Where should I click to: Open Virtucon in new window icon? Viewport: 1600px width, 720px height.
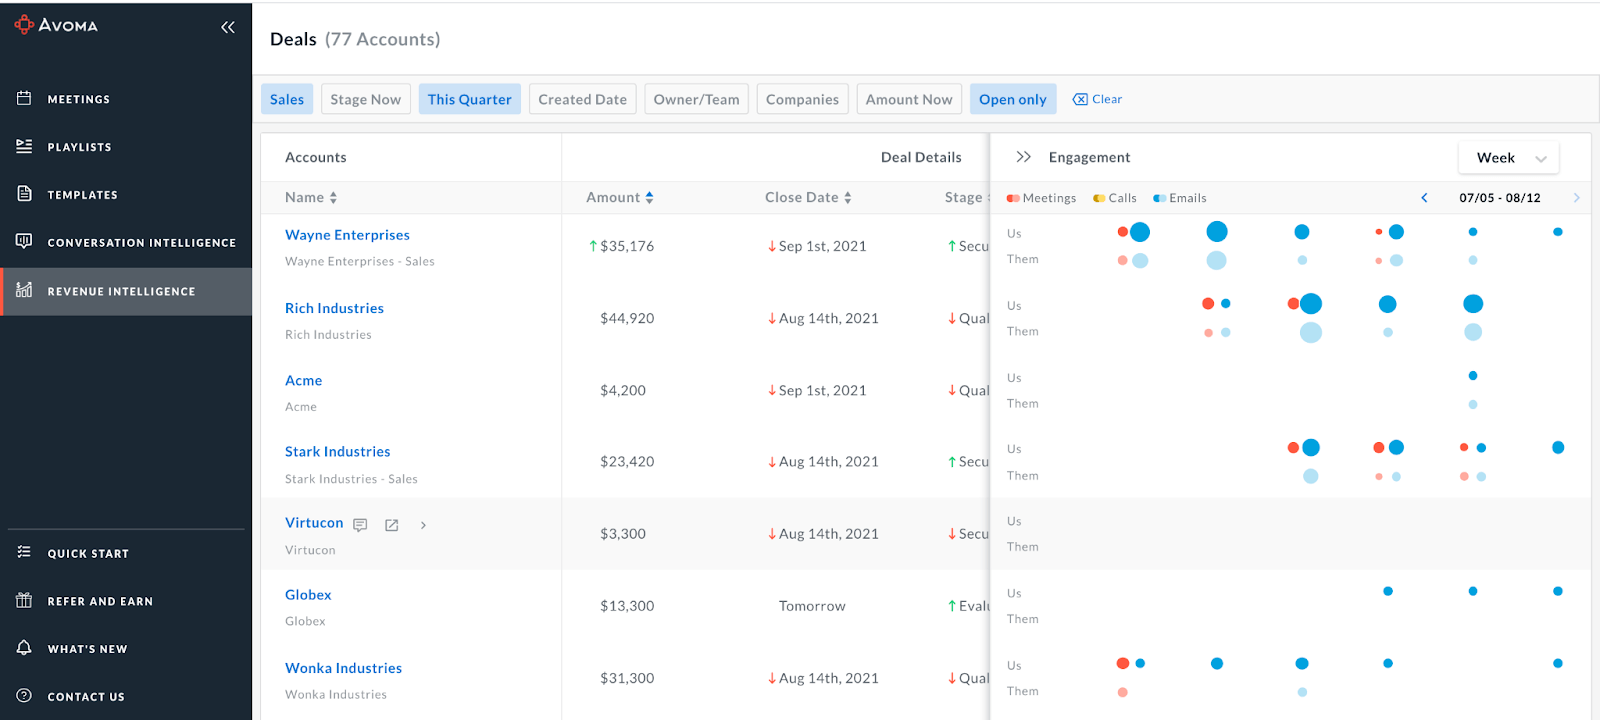pos(392,525)
